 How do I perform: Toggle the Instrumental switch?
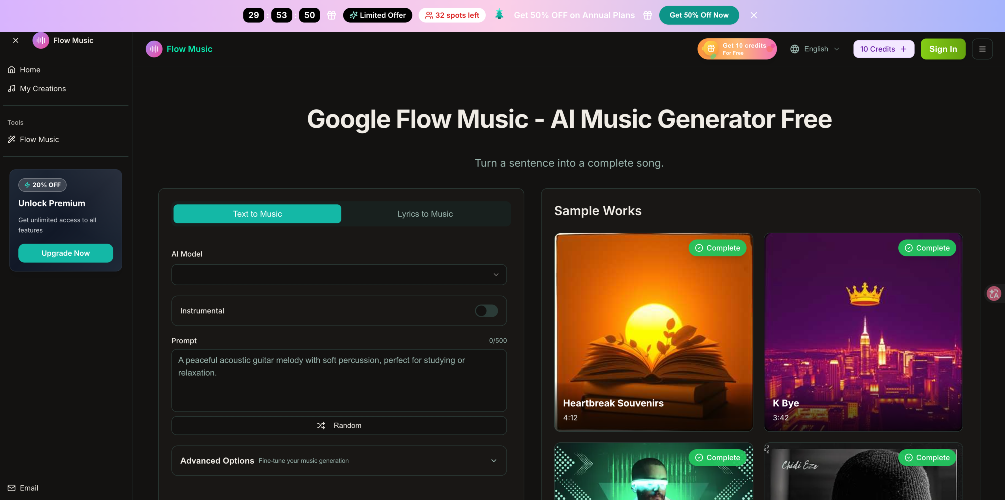point(486,311)
